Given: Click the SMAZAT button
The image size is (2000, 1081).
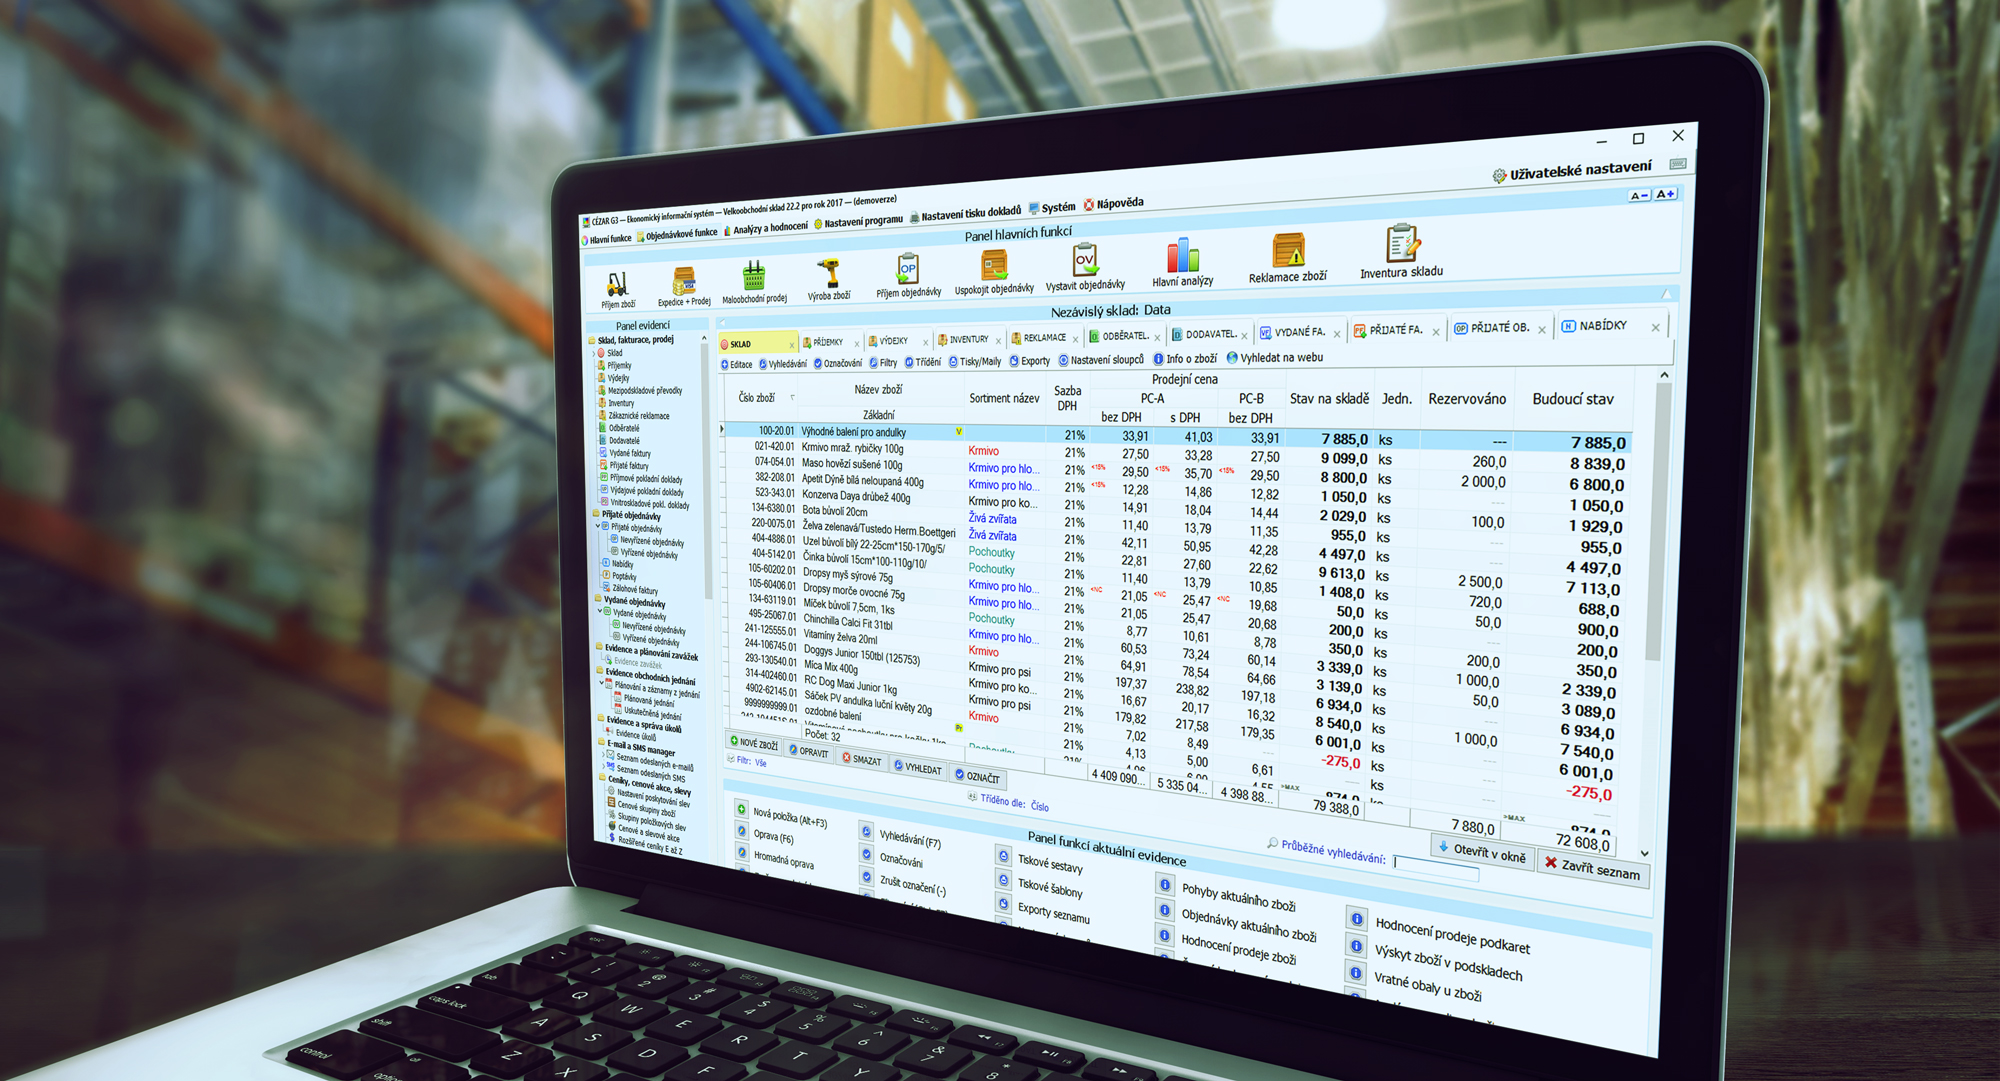Looking at the screenshot, I should coord(862,759).
